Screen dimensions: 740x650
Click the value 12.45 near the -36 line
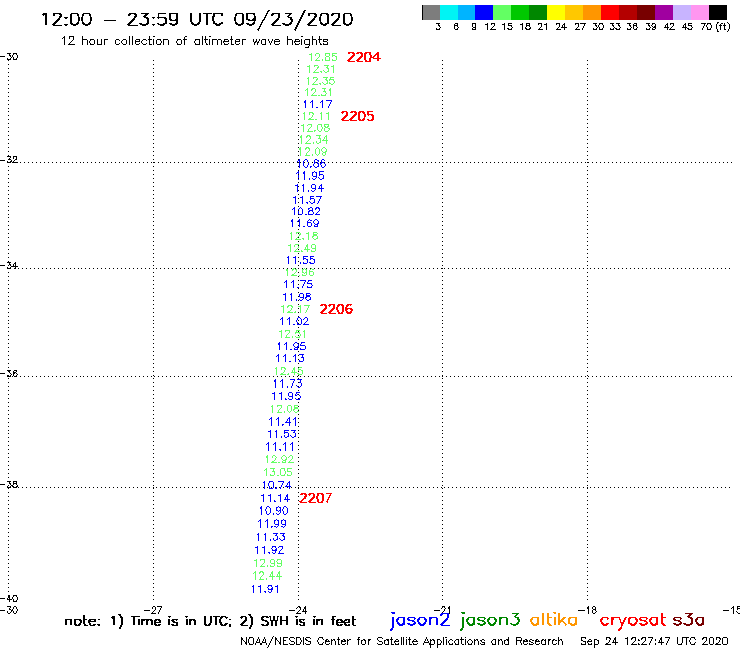(288, 371)
